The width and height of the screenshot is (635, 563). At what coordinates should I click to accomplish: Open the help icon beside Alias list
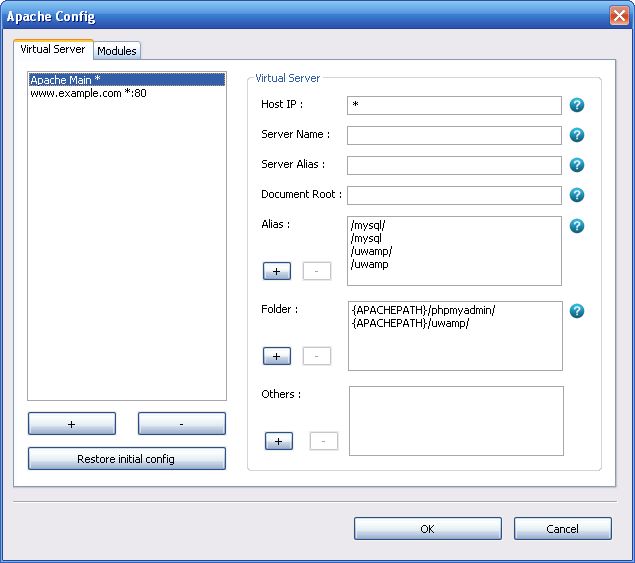coord(577,226)
